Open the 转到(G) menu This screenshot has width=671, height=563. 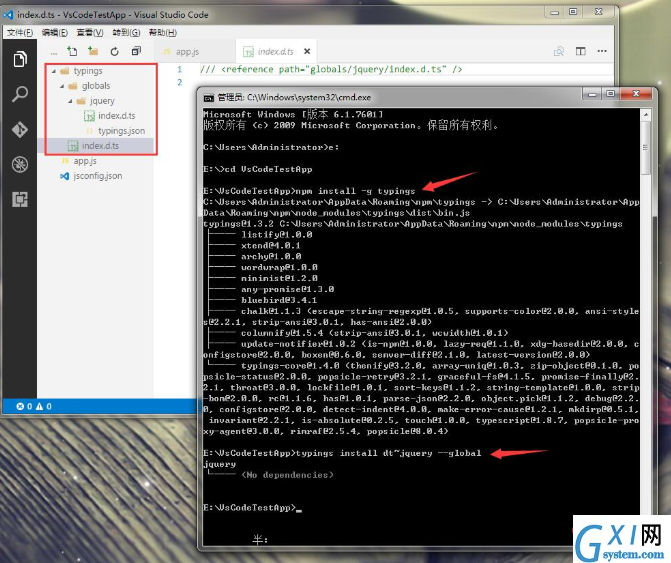coord(126,33)
